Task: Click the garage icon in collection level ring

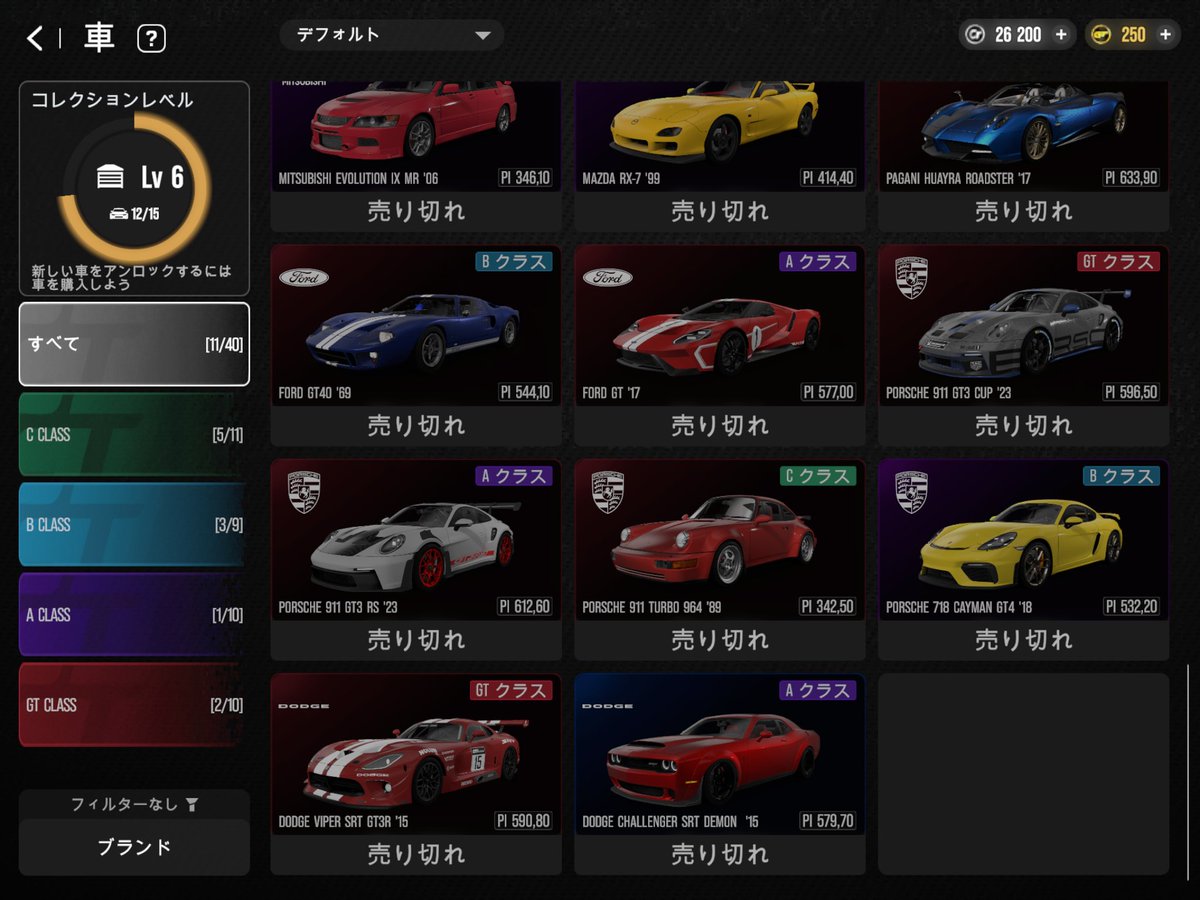Action: 110,178
